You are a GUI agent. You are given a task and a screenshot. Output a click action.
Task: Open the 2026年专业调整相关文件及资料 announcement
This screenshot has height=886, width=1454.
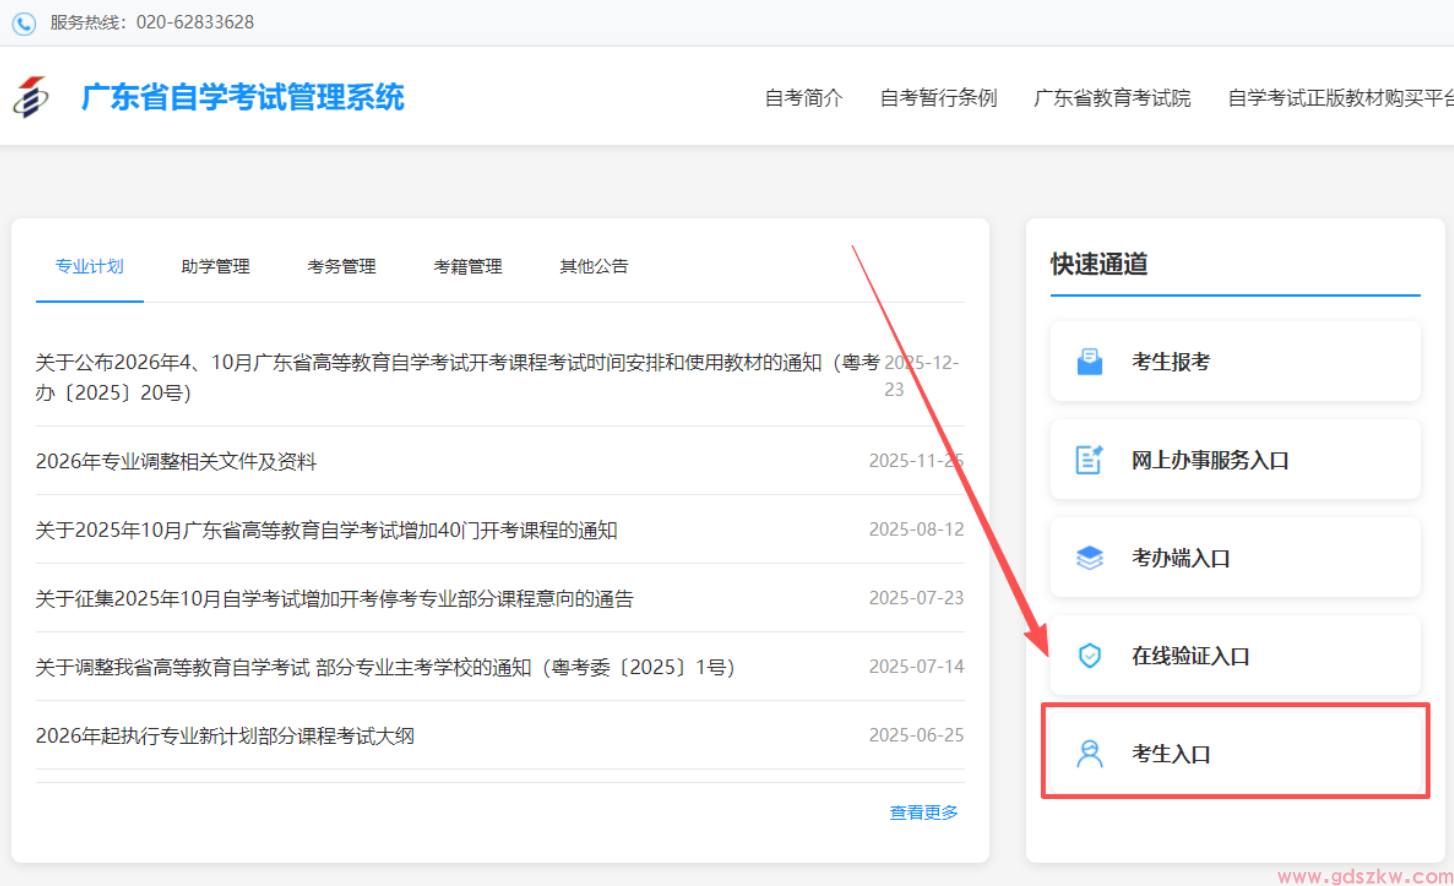(x=176, y=461)
